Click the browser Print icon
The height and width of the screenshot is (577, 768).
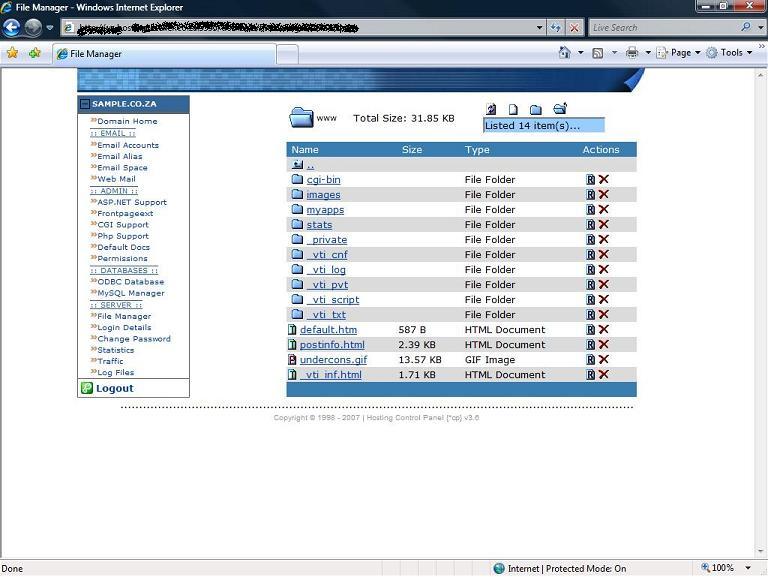click(632, 53)
